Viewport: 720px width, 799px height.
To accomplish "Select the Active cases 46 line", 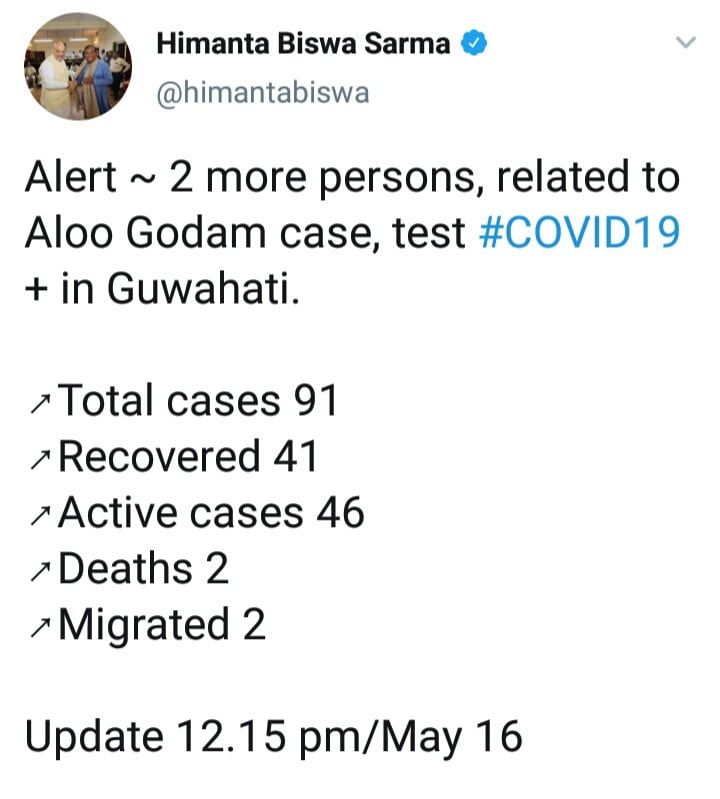I will tap(211, 513).
